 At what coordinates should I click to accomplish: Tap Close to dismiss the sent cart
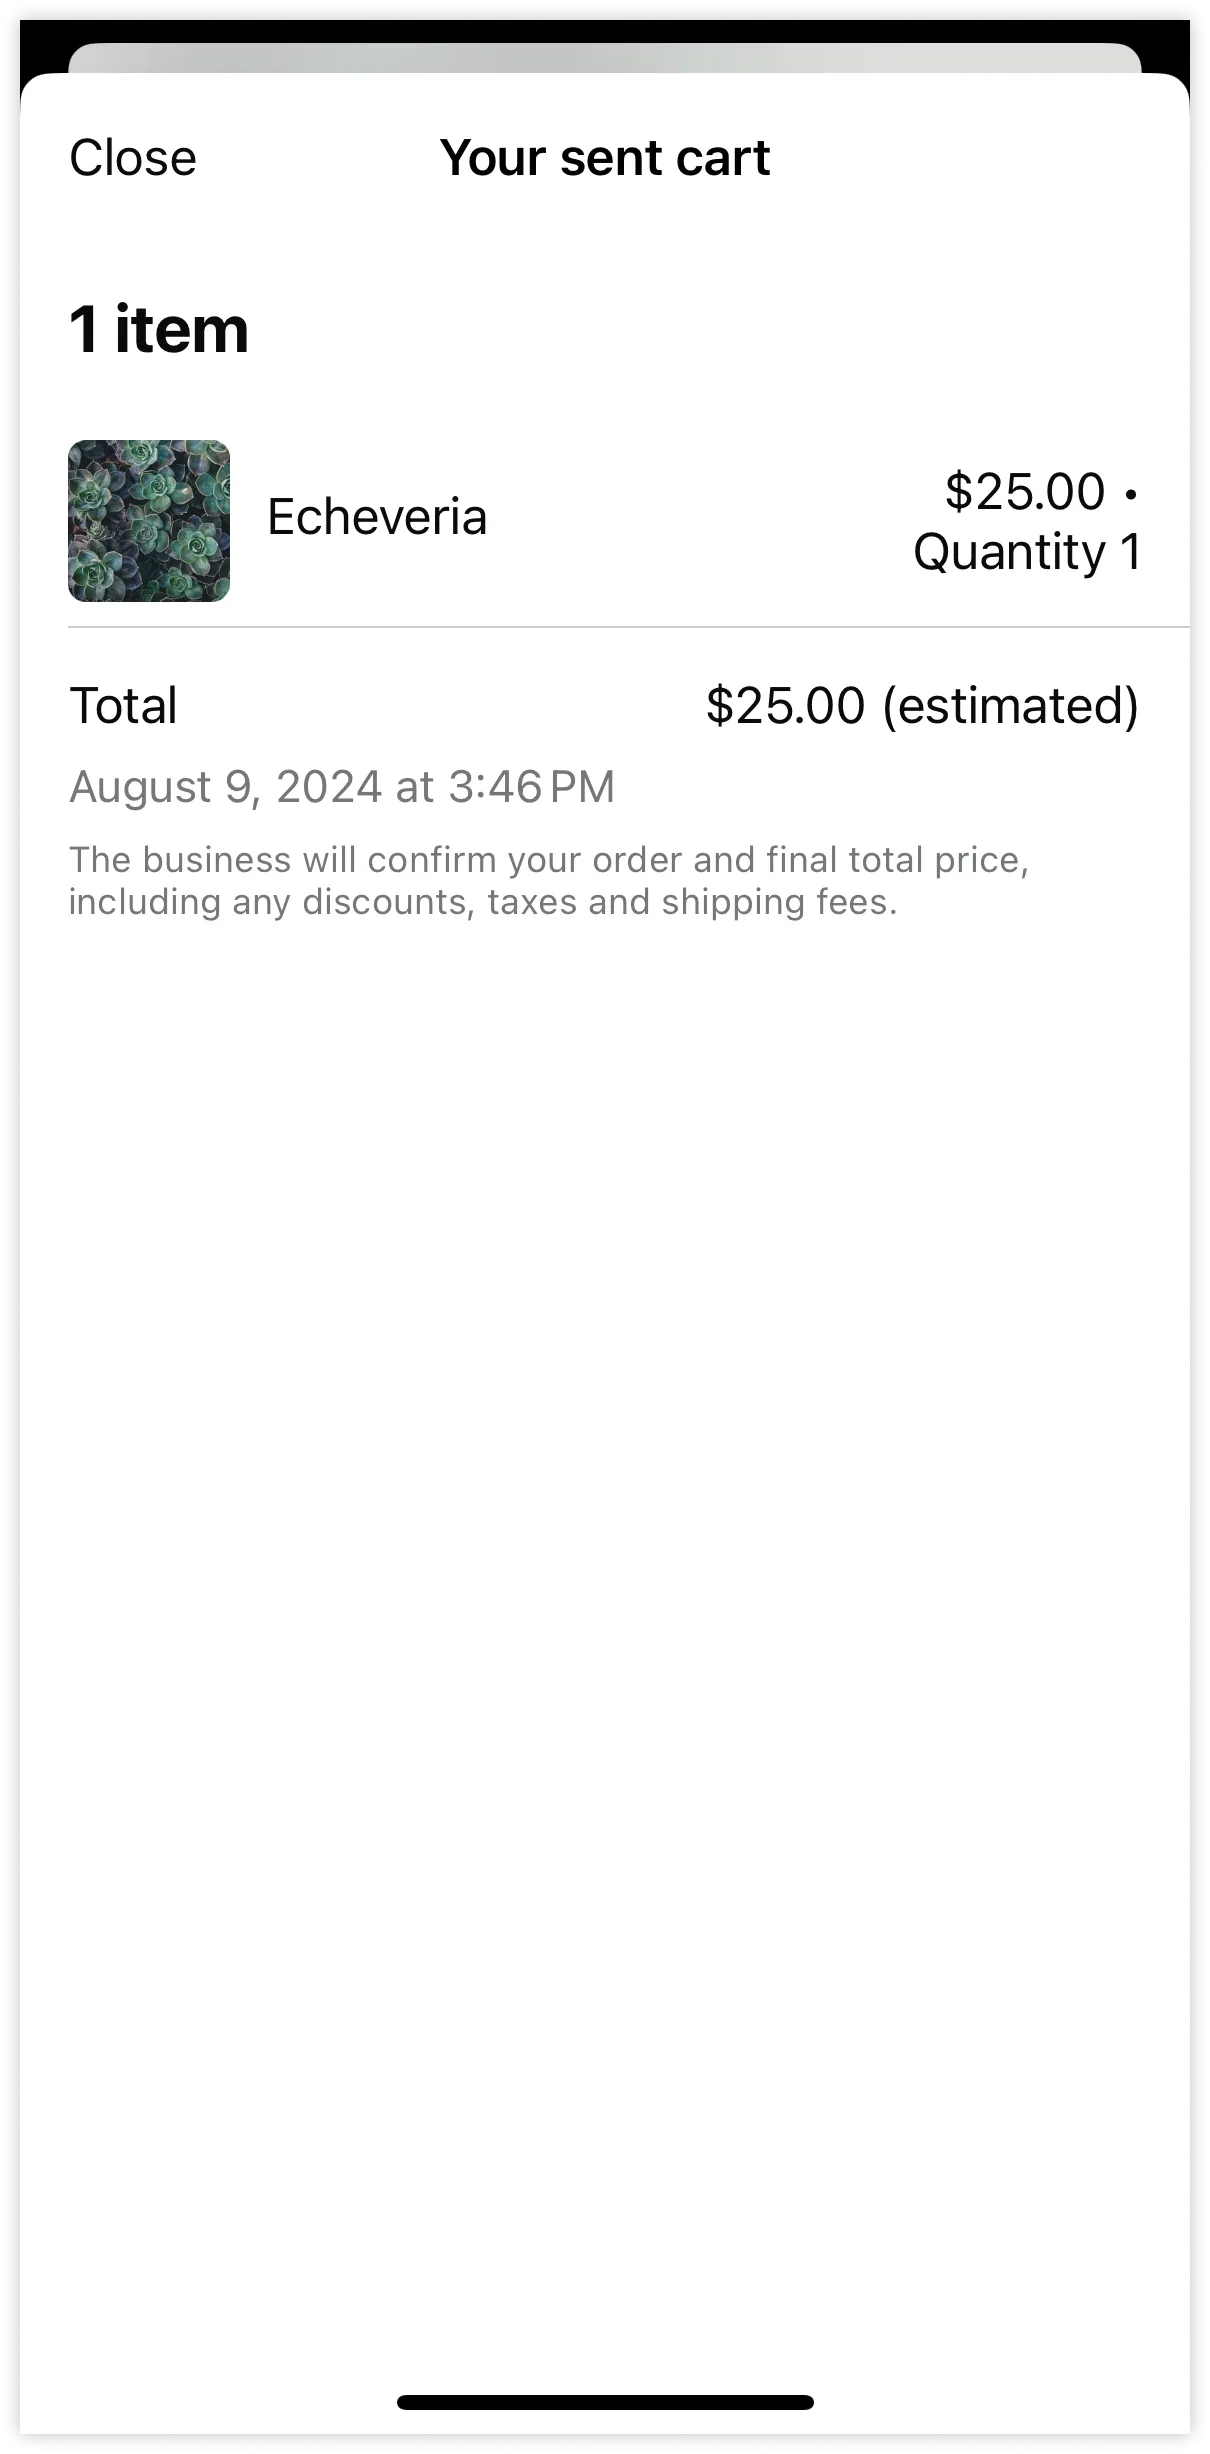pos(133,158)
